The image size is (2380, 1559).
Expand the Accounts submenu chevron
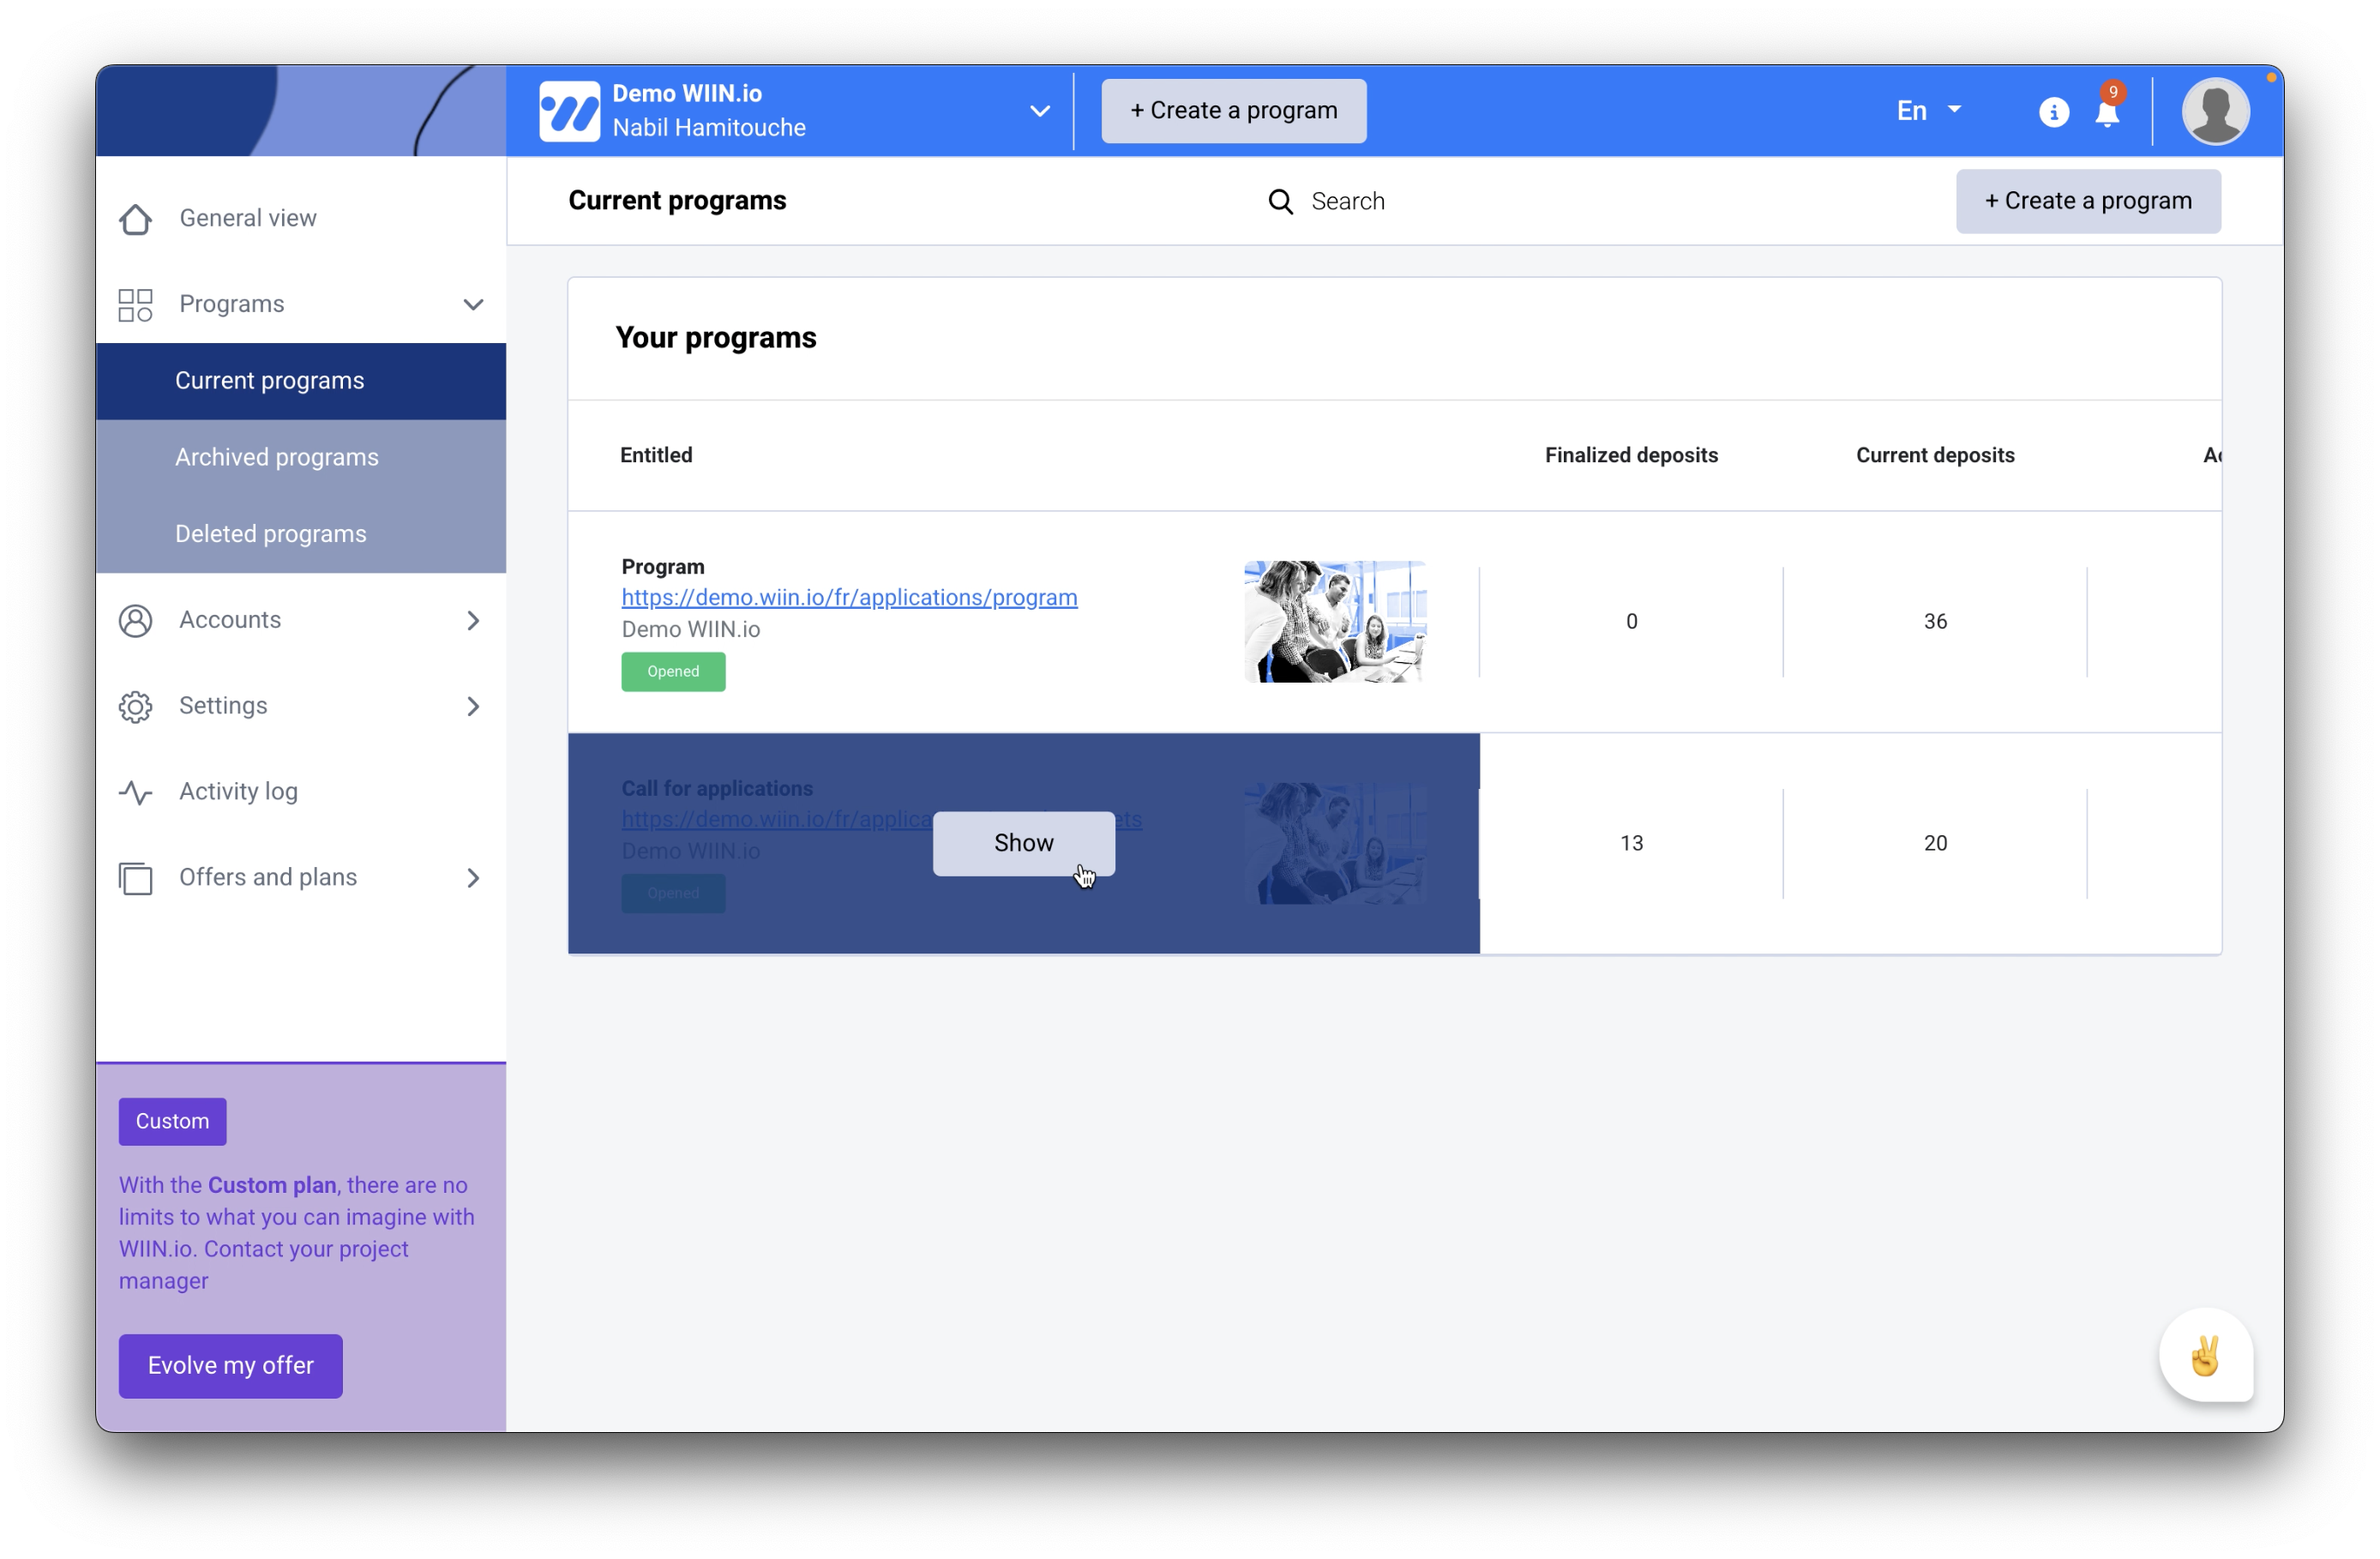click(473, 621)
